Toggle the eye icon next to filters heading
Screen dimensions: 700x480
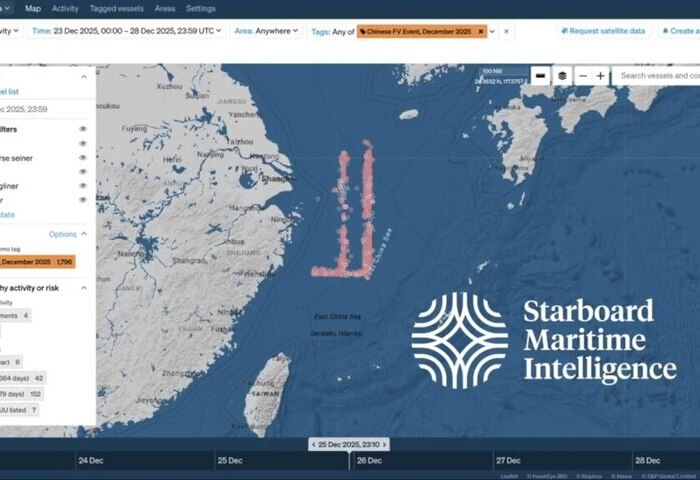tap(83, 129)
